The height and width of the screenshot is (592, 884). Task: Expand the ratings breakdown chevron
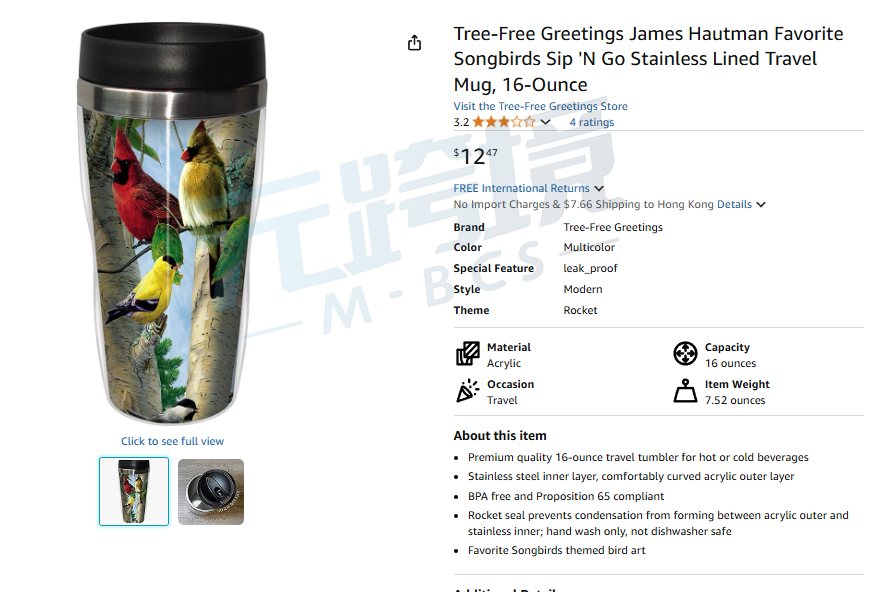click(545, 122)
